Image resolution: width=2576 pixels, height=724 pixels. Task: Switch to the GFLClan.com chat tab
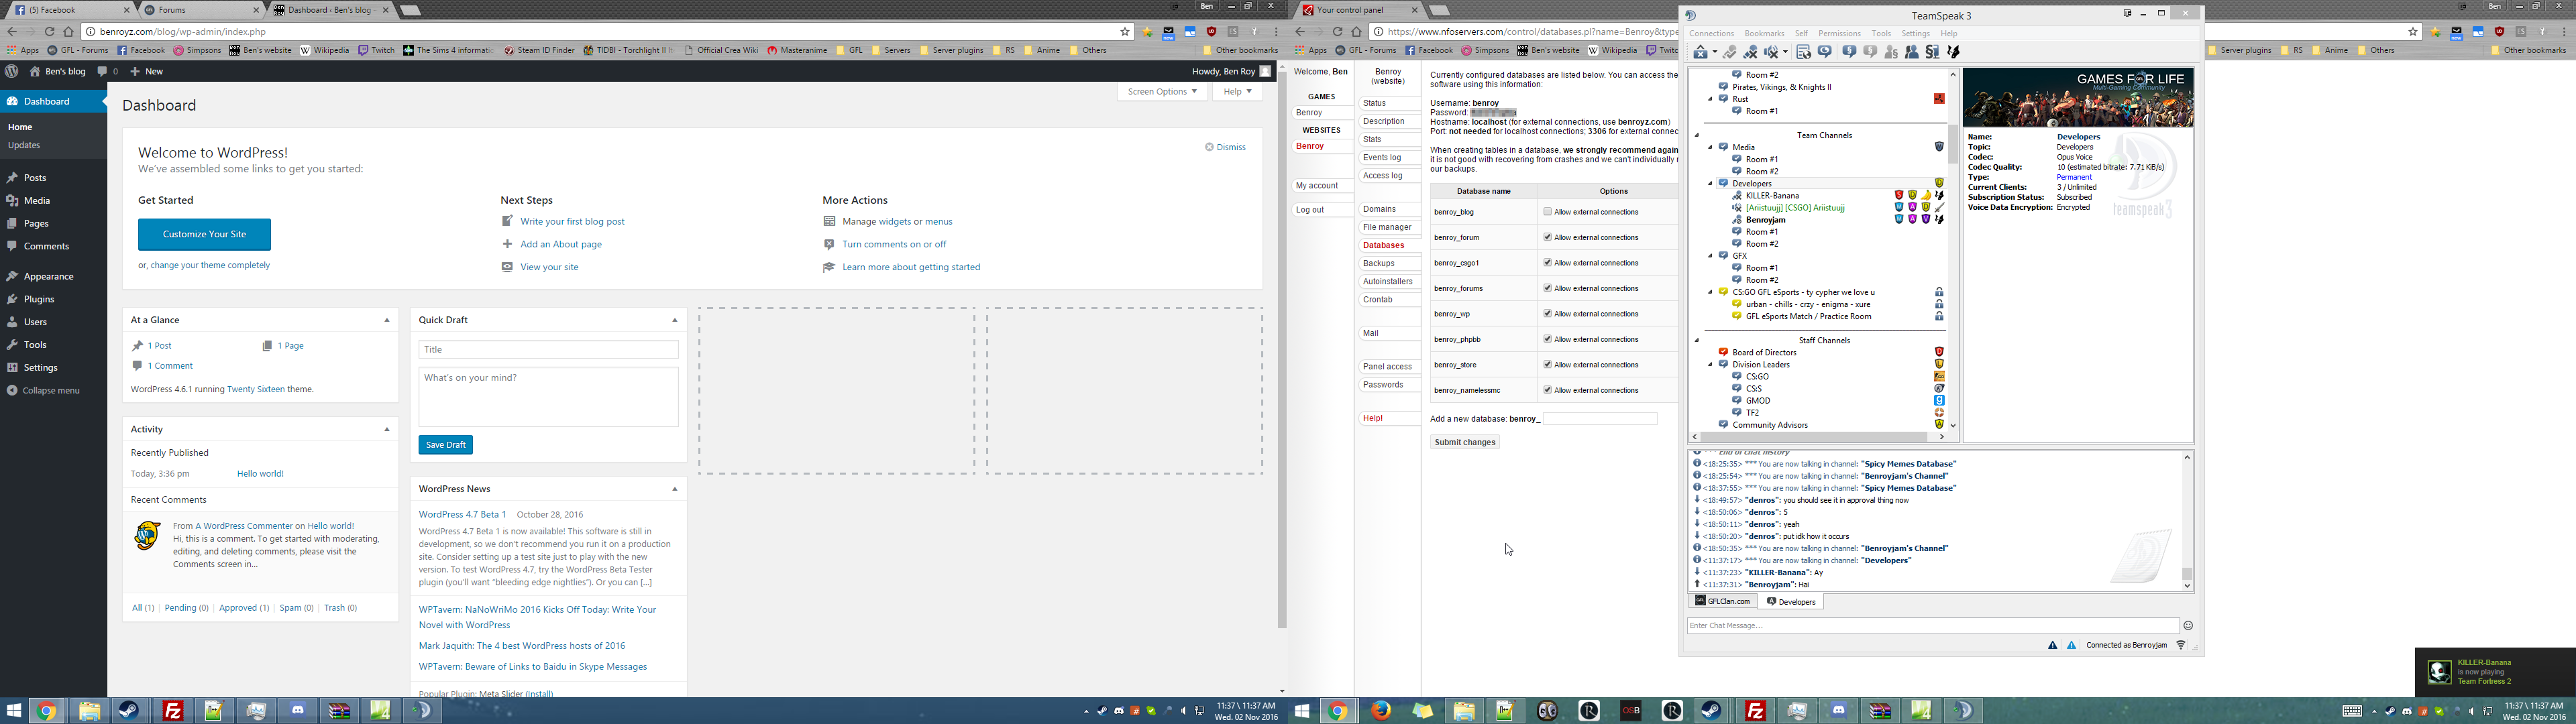tap(1722, 601)
